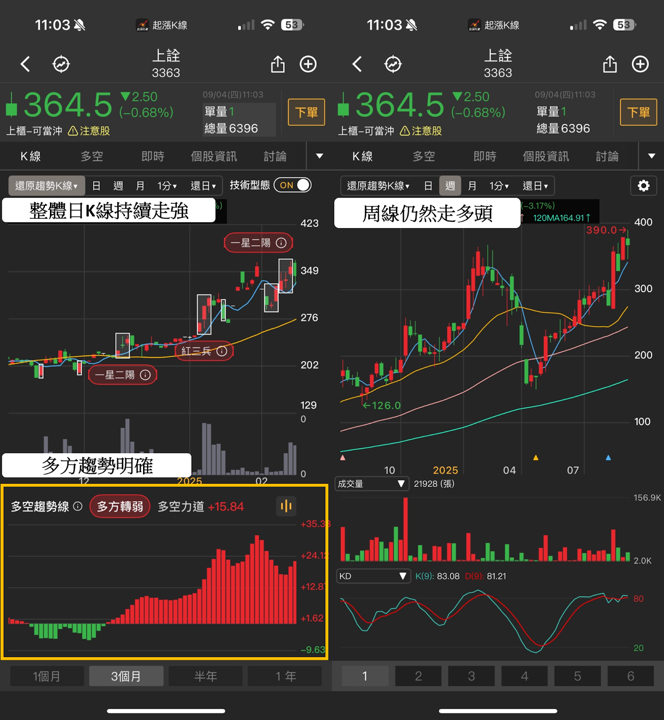664x720 pixels.
Task: Tap pink triangle marker on weekly chart
Action: click(x=343, y=457)
